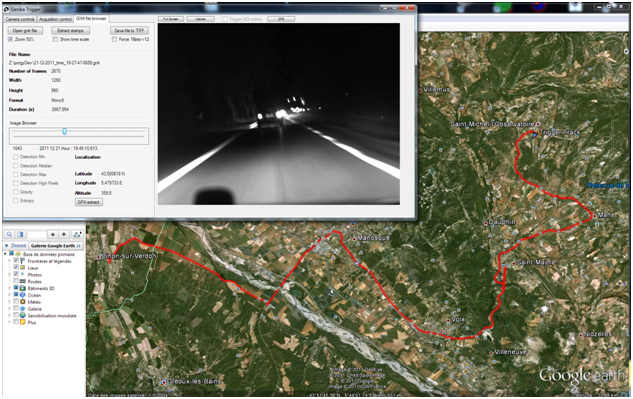Click the Océan layer globe icon
The width and height of the screenshot is (633, 399).
[x=23, y=295]
